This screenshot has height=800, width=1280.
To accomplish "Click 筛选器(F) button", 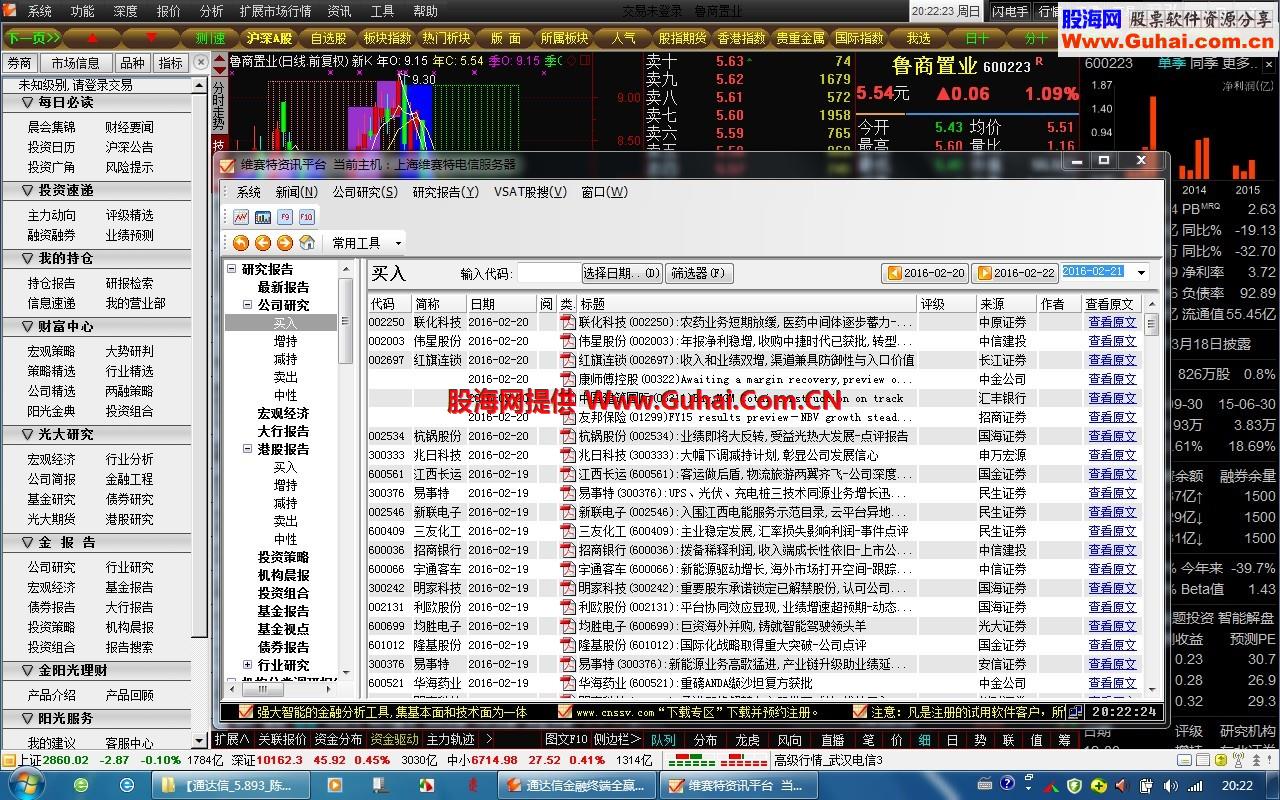I will 700,273.
